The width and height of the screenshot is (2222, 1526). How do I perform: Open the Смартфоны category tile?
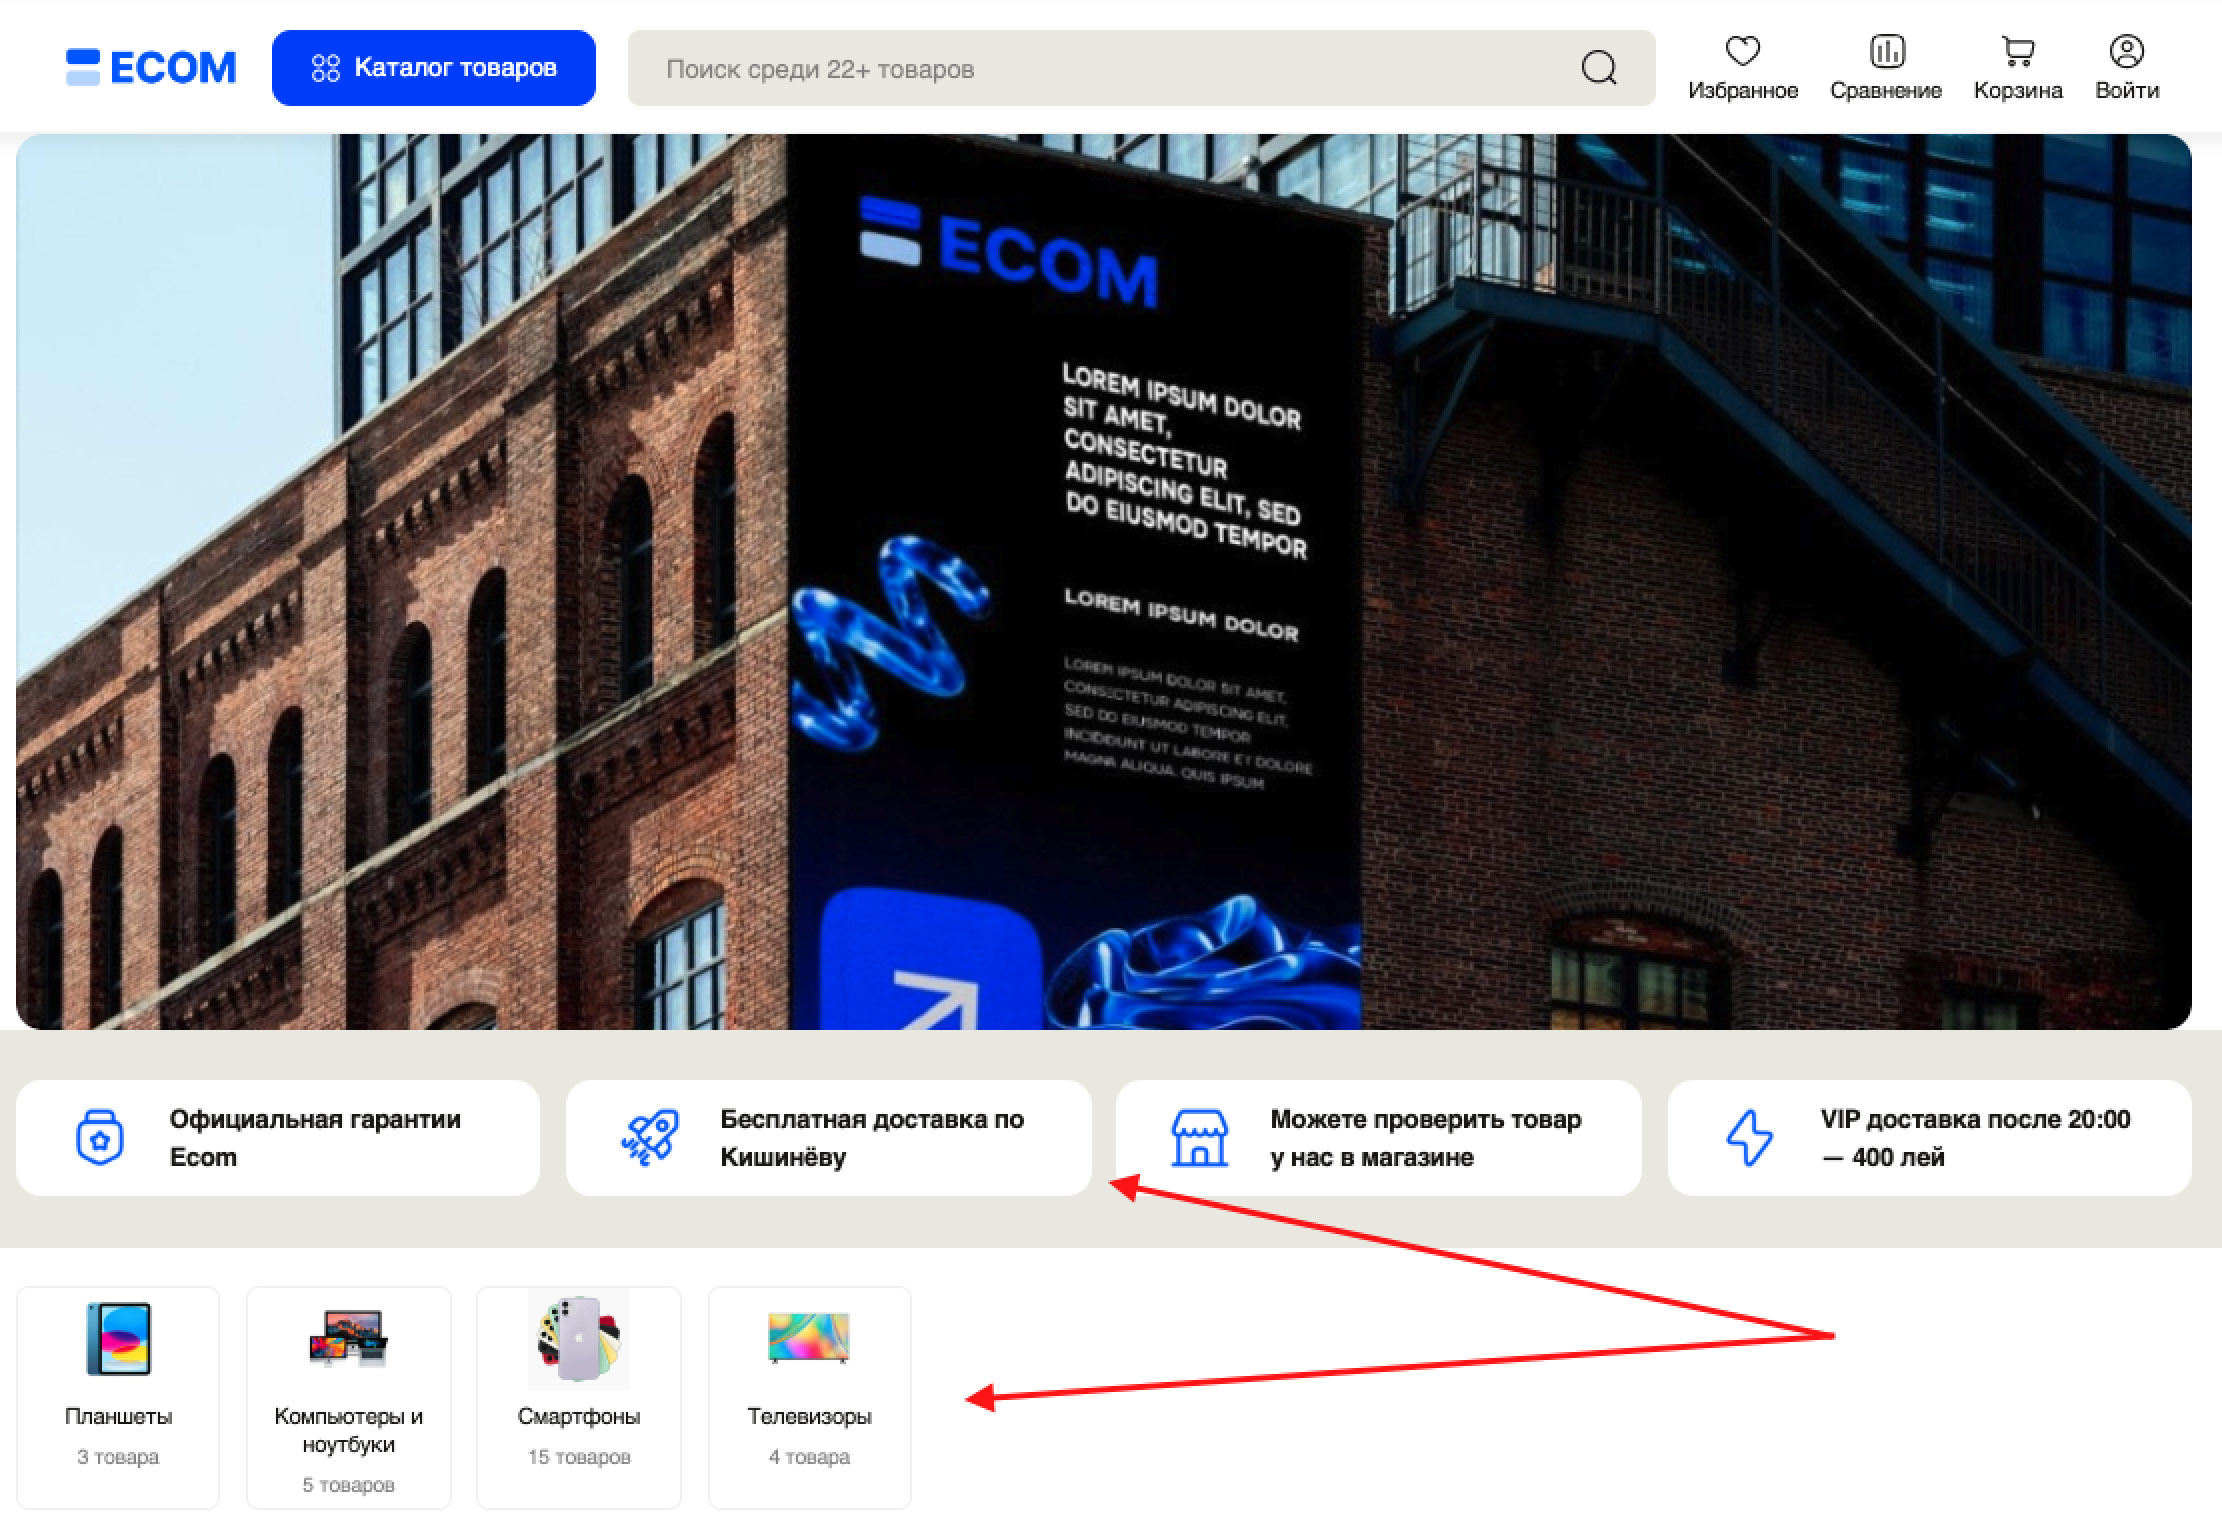[578, 1396]
